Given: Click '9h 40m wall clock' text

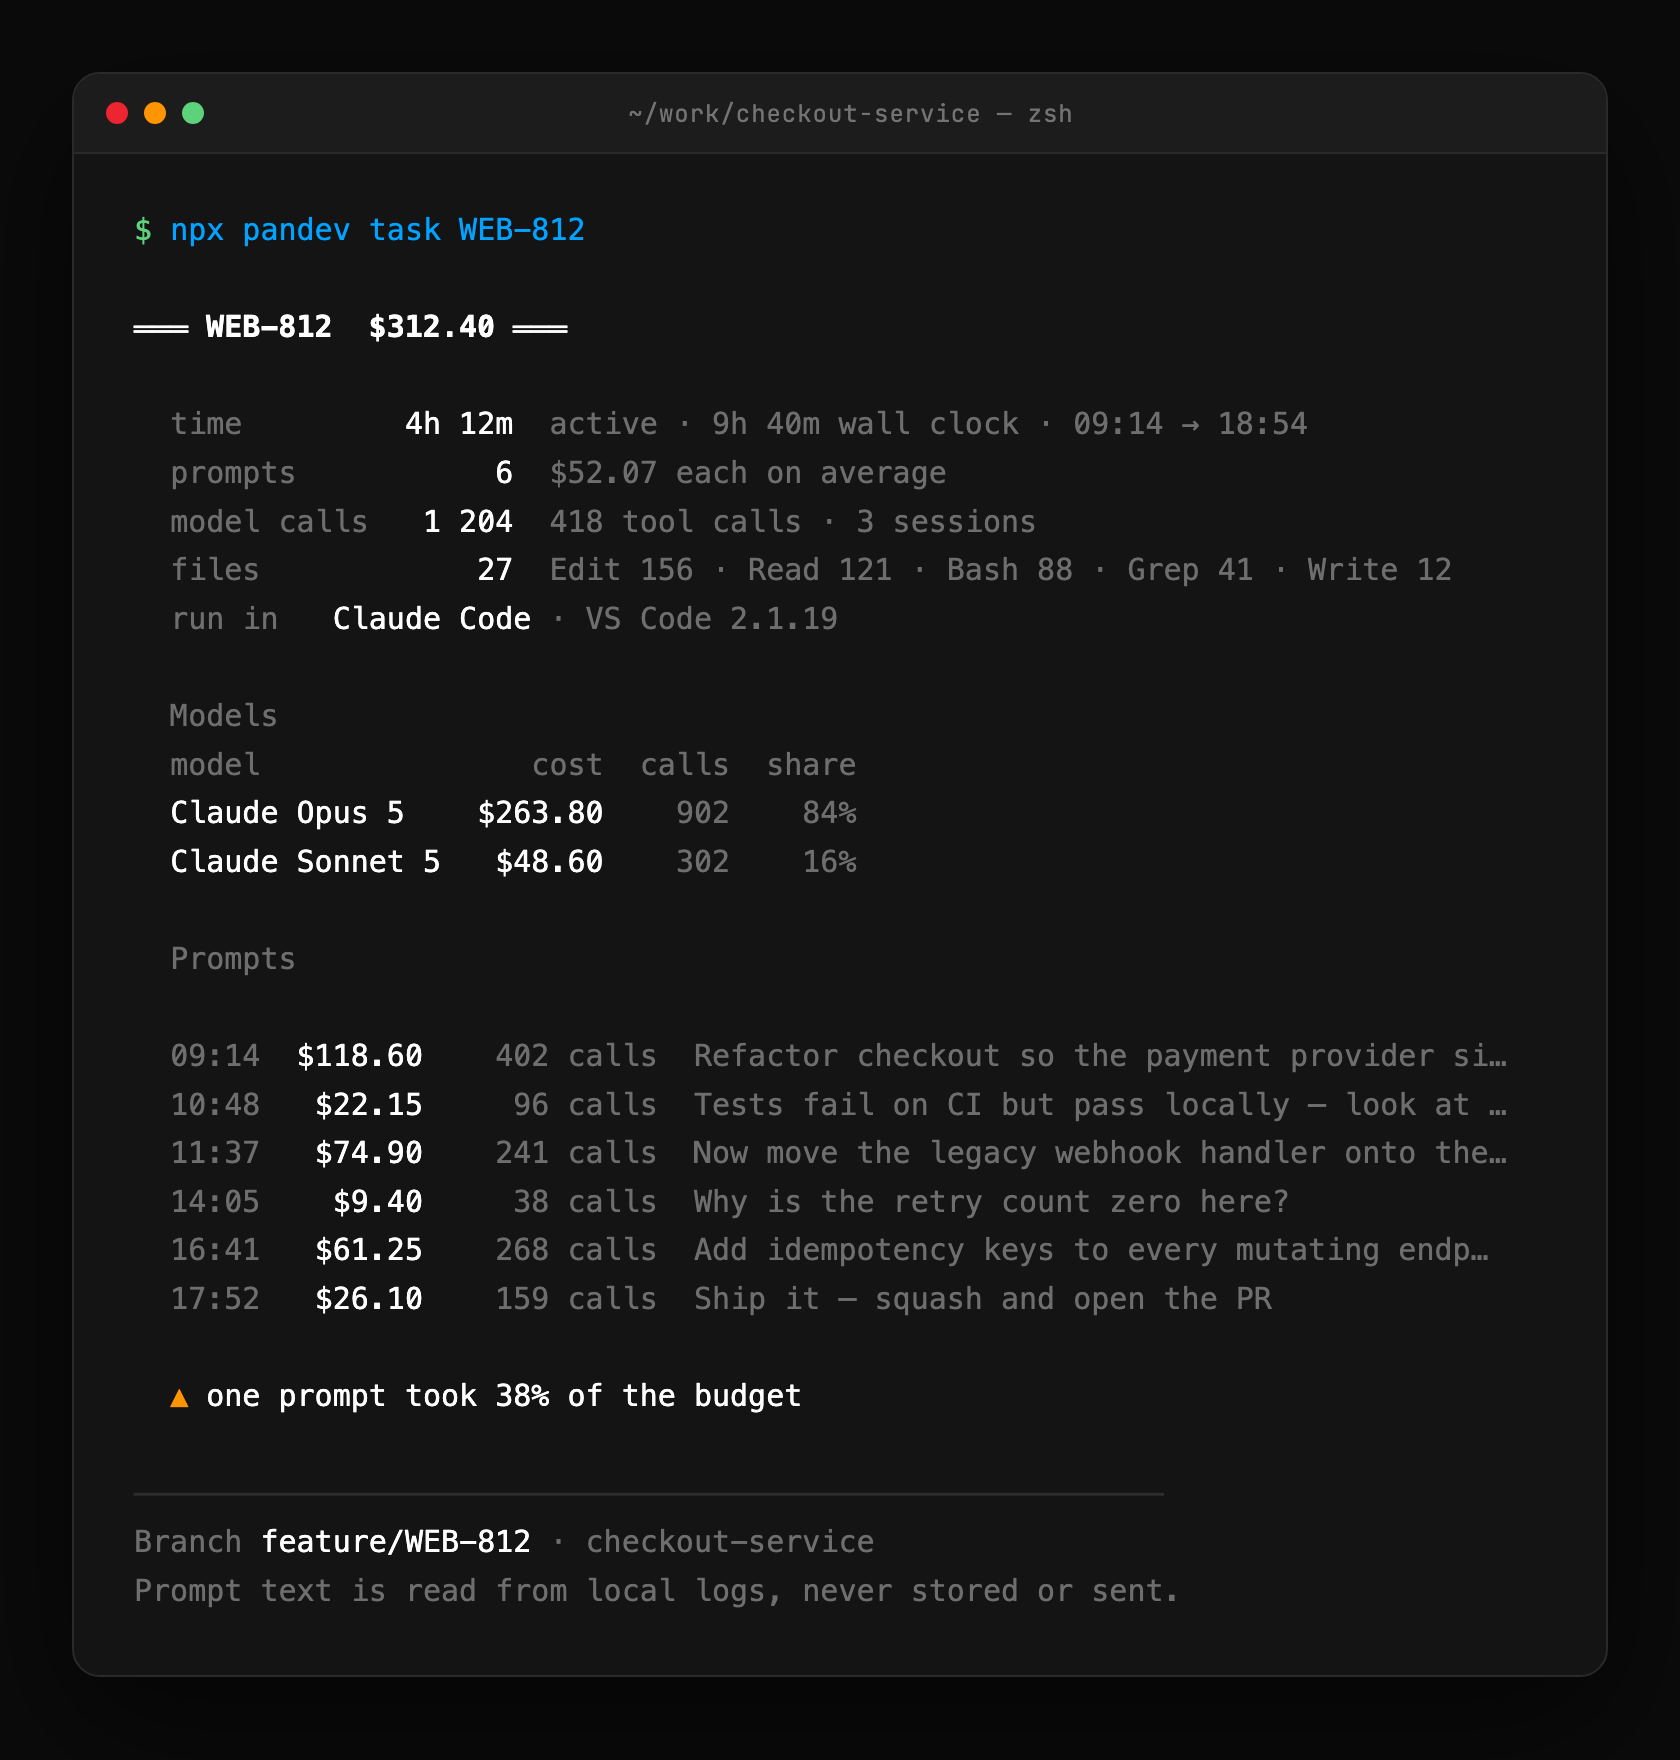Looking at the screenshot, I should coord(865,424).
